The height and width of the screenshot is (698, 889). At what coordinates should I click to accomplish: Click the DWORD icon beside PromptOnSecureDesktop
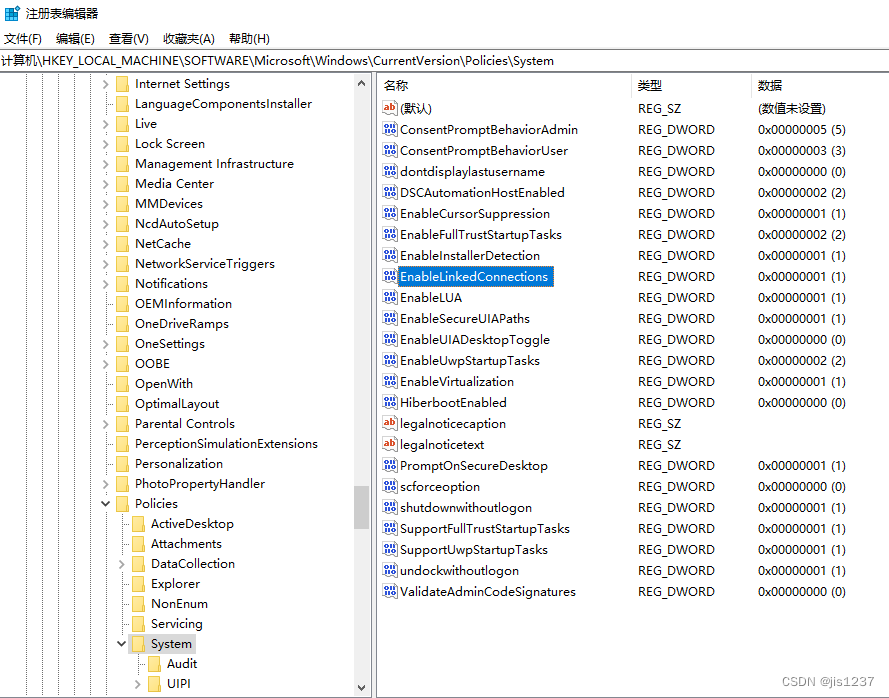pyautogui.click(x=390, y=465)
